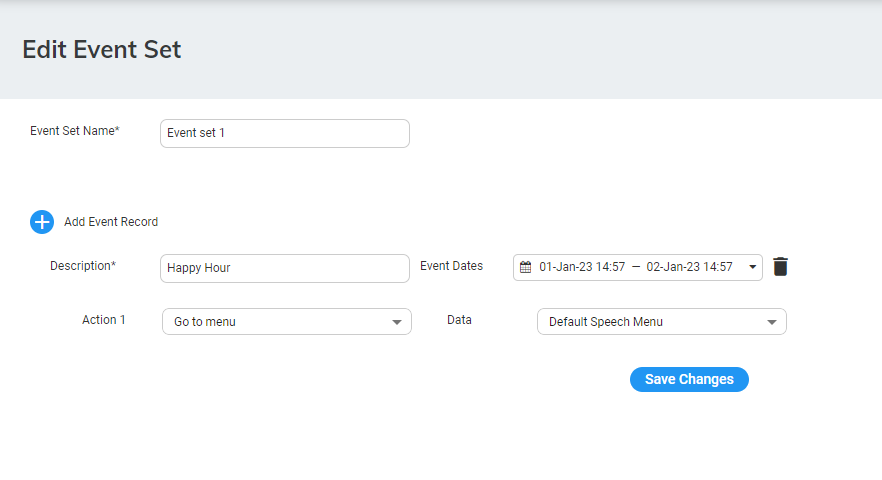Delete the Happy Hour event with trash icon
The height and width of the screenshot is (480, 882).
coord(780,267)
